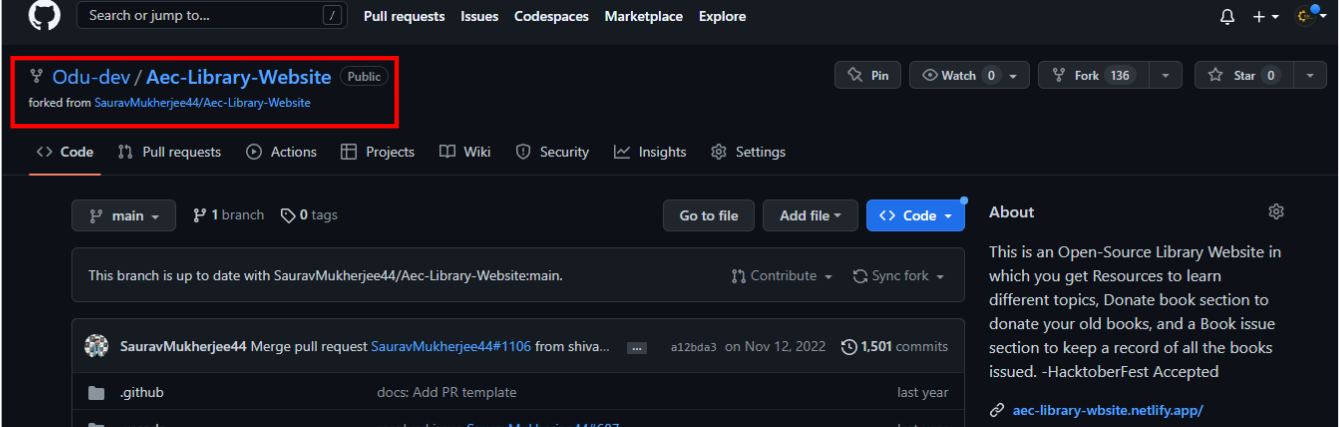Fork the repository with Fork button
Viewport: 1339px width, 427px height.
[1093, 75]
